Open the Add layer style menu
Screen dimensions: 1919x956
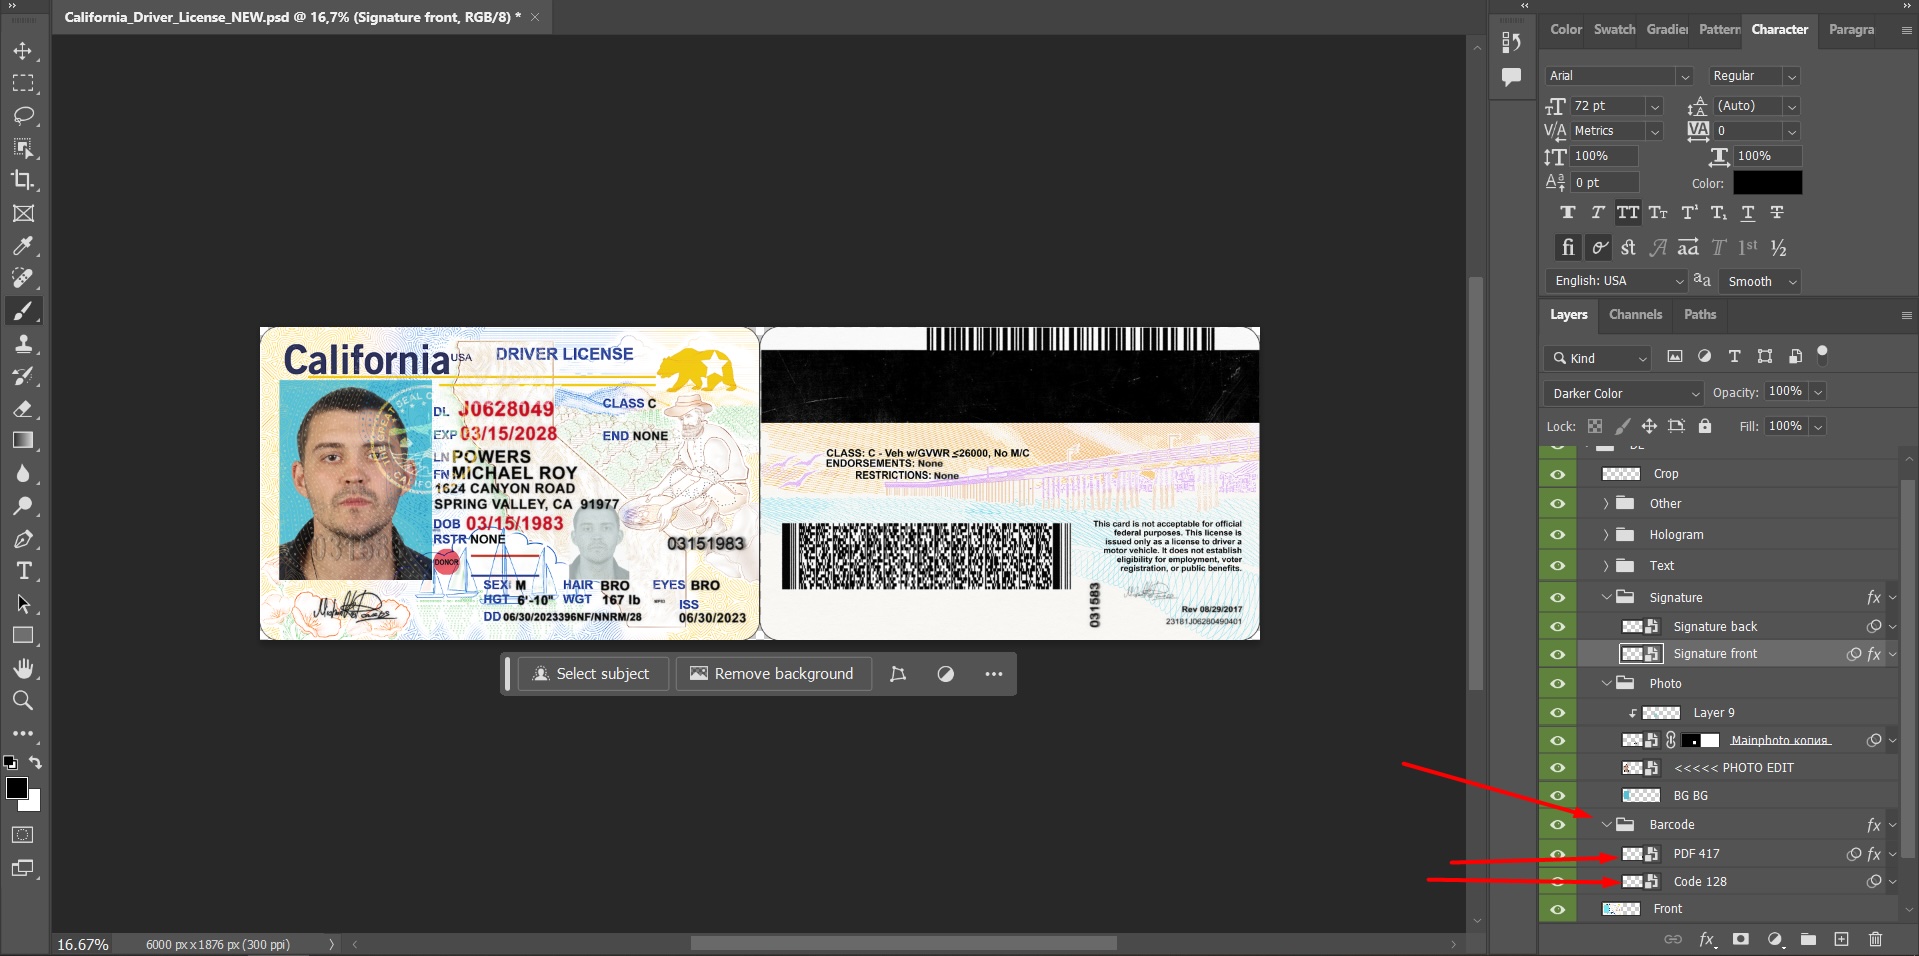[1708, 940]
